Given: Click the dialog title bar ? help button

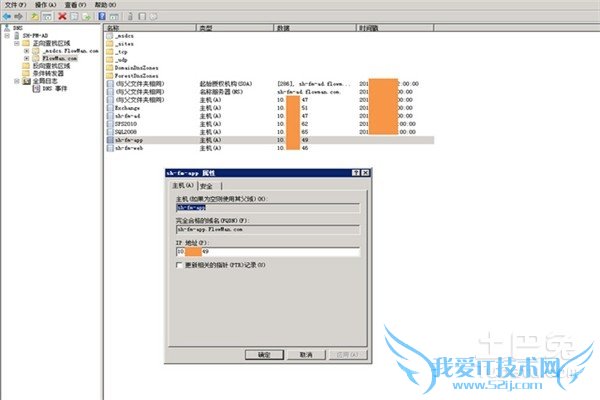Looking at the screenshot, I should coord(356,173).
